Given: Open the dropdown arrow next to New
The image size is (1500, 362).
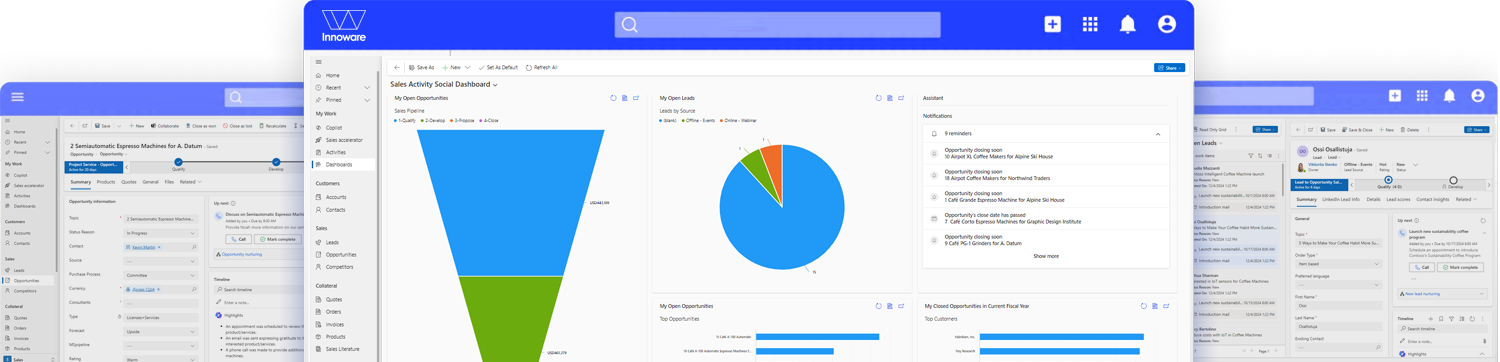Looking at the screenshot, I should (467, 68).
